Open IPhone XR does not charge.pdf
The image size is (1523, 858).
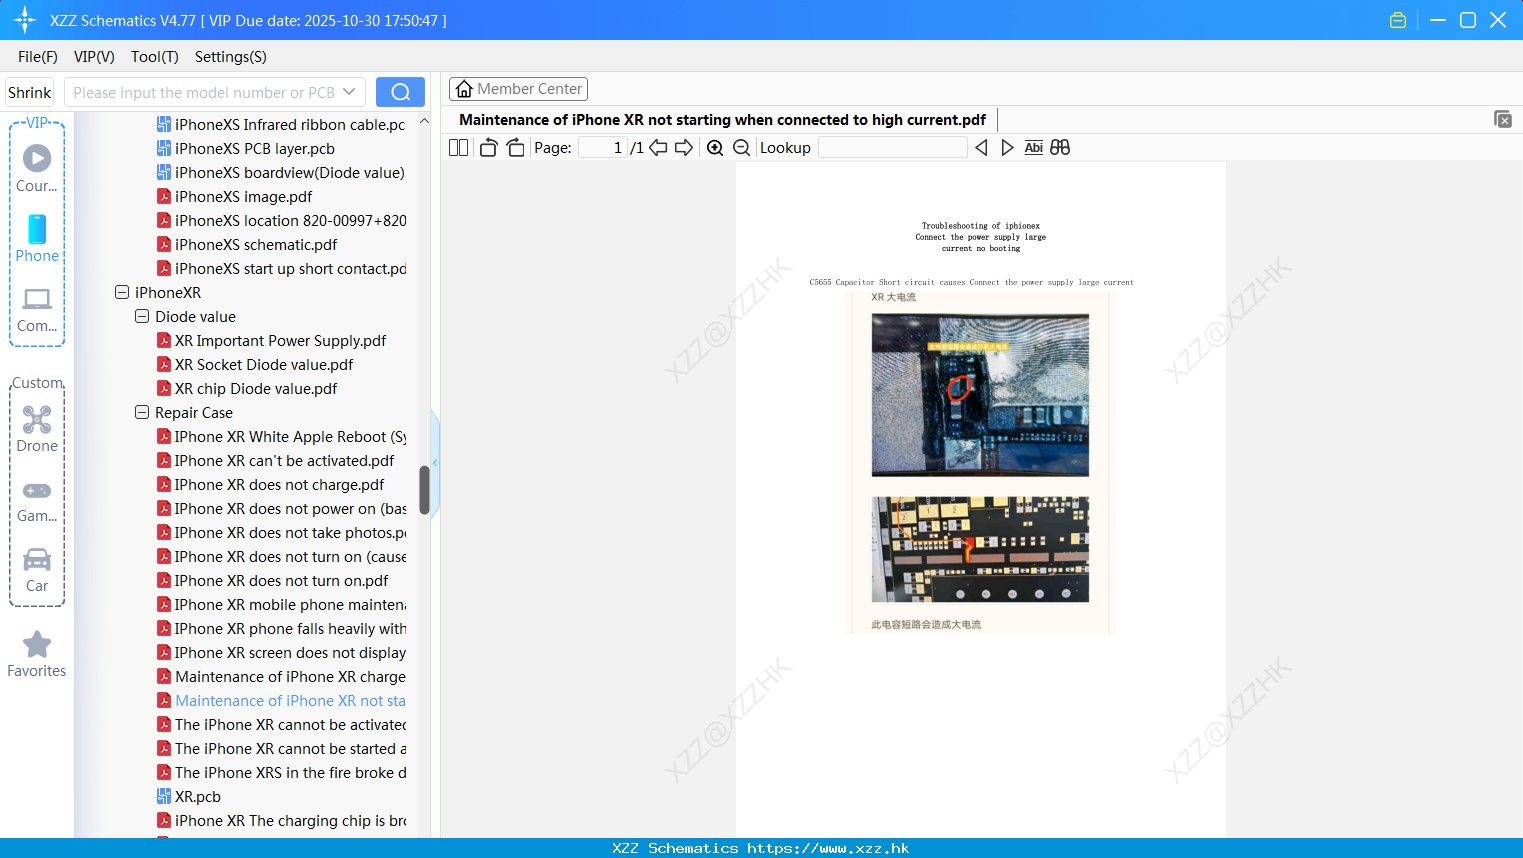pos(270,485)
